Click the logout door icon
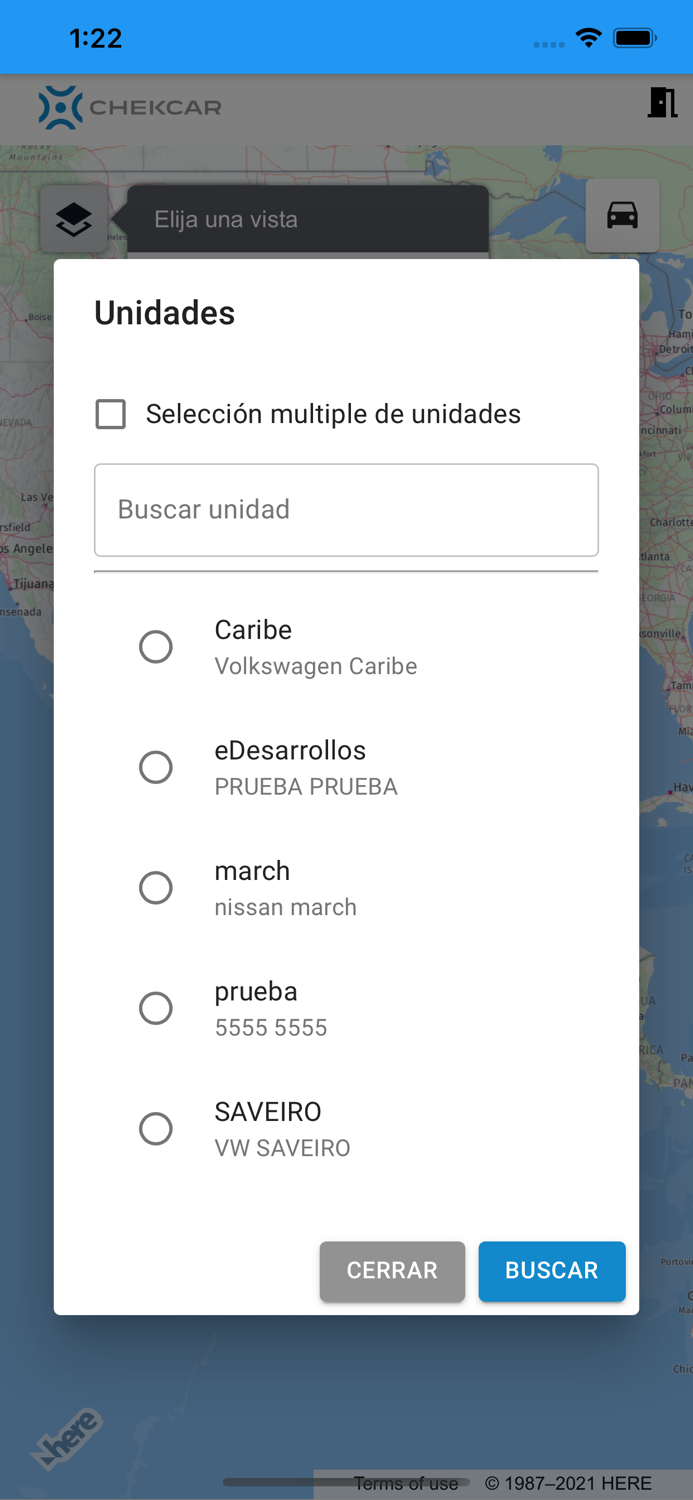 click(x=662, y=103)
